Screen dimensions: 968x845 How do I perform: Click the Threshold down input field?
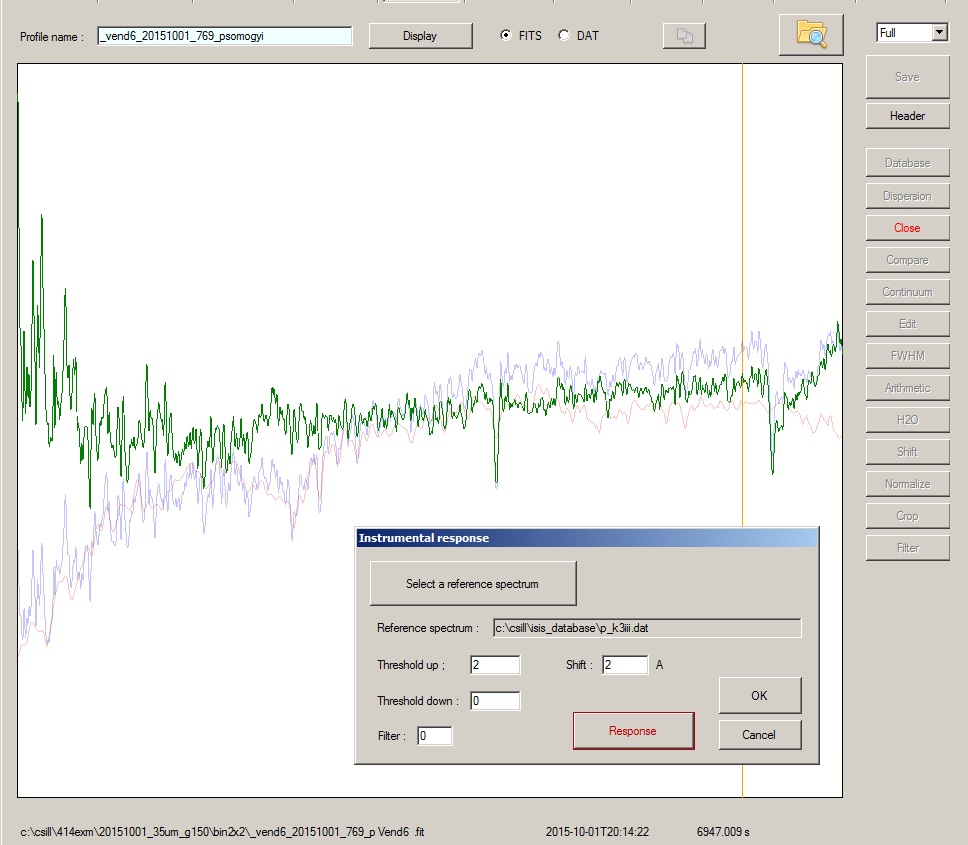tap(495, 701)
